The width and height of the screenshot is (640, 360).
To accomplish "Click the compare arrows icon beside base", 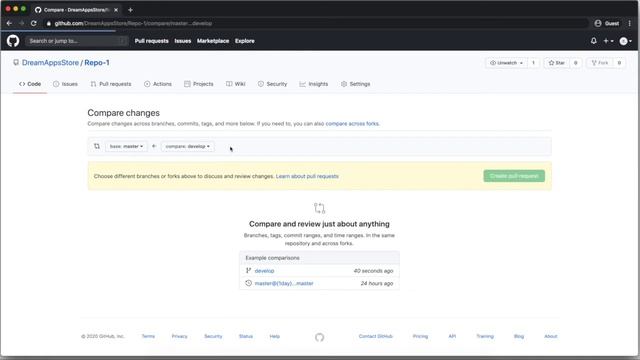I will [x=97, y=146].
